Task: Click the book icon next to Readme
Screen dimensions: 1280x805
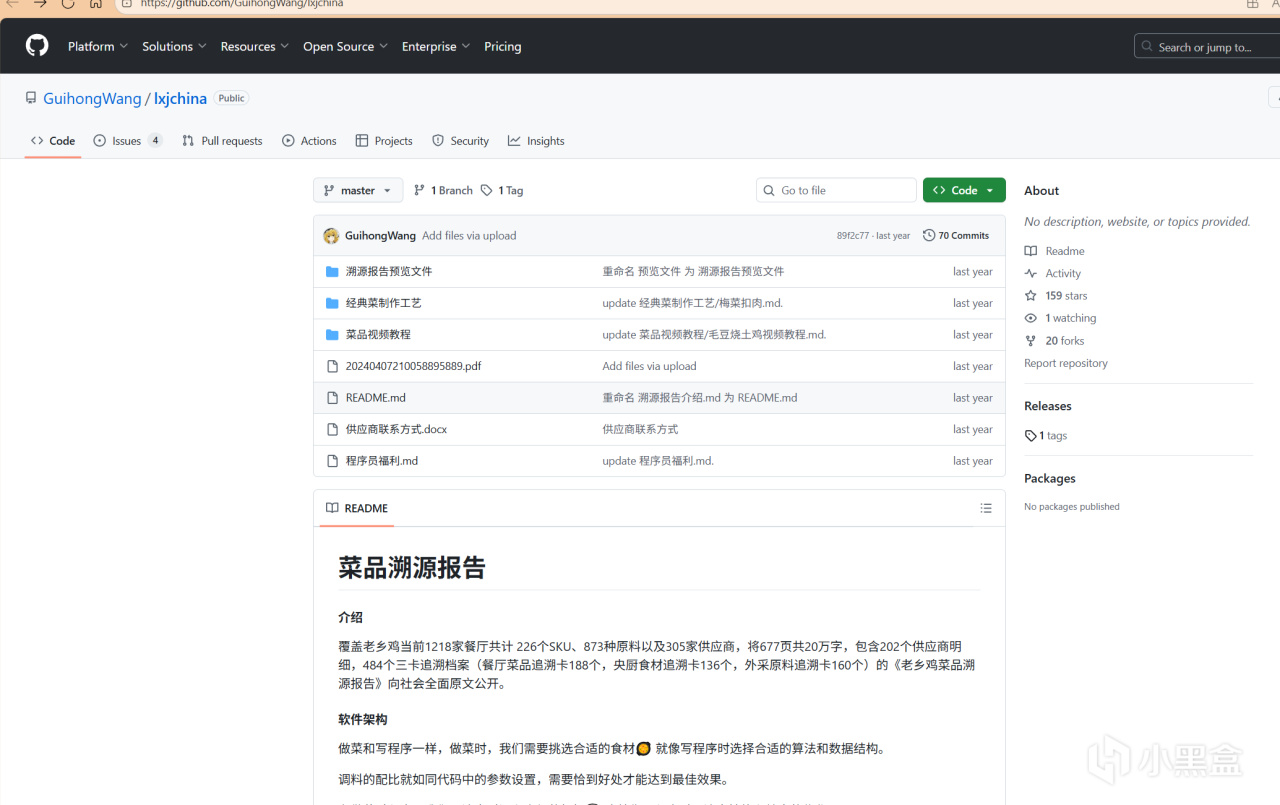Action: pos(1031,251)
